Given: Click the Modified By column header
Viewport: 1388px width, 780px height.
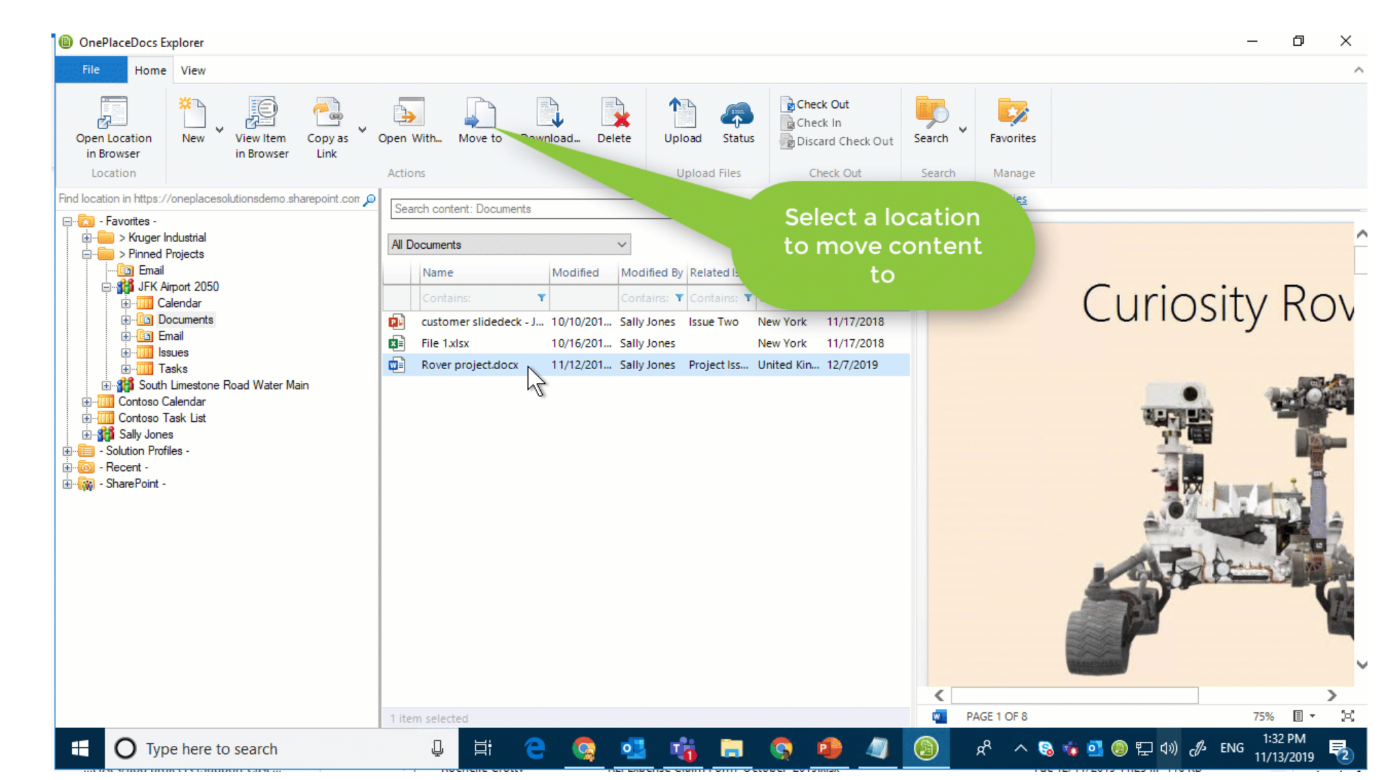Looking at the screenshot, I should coord(651,272).
